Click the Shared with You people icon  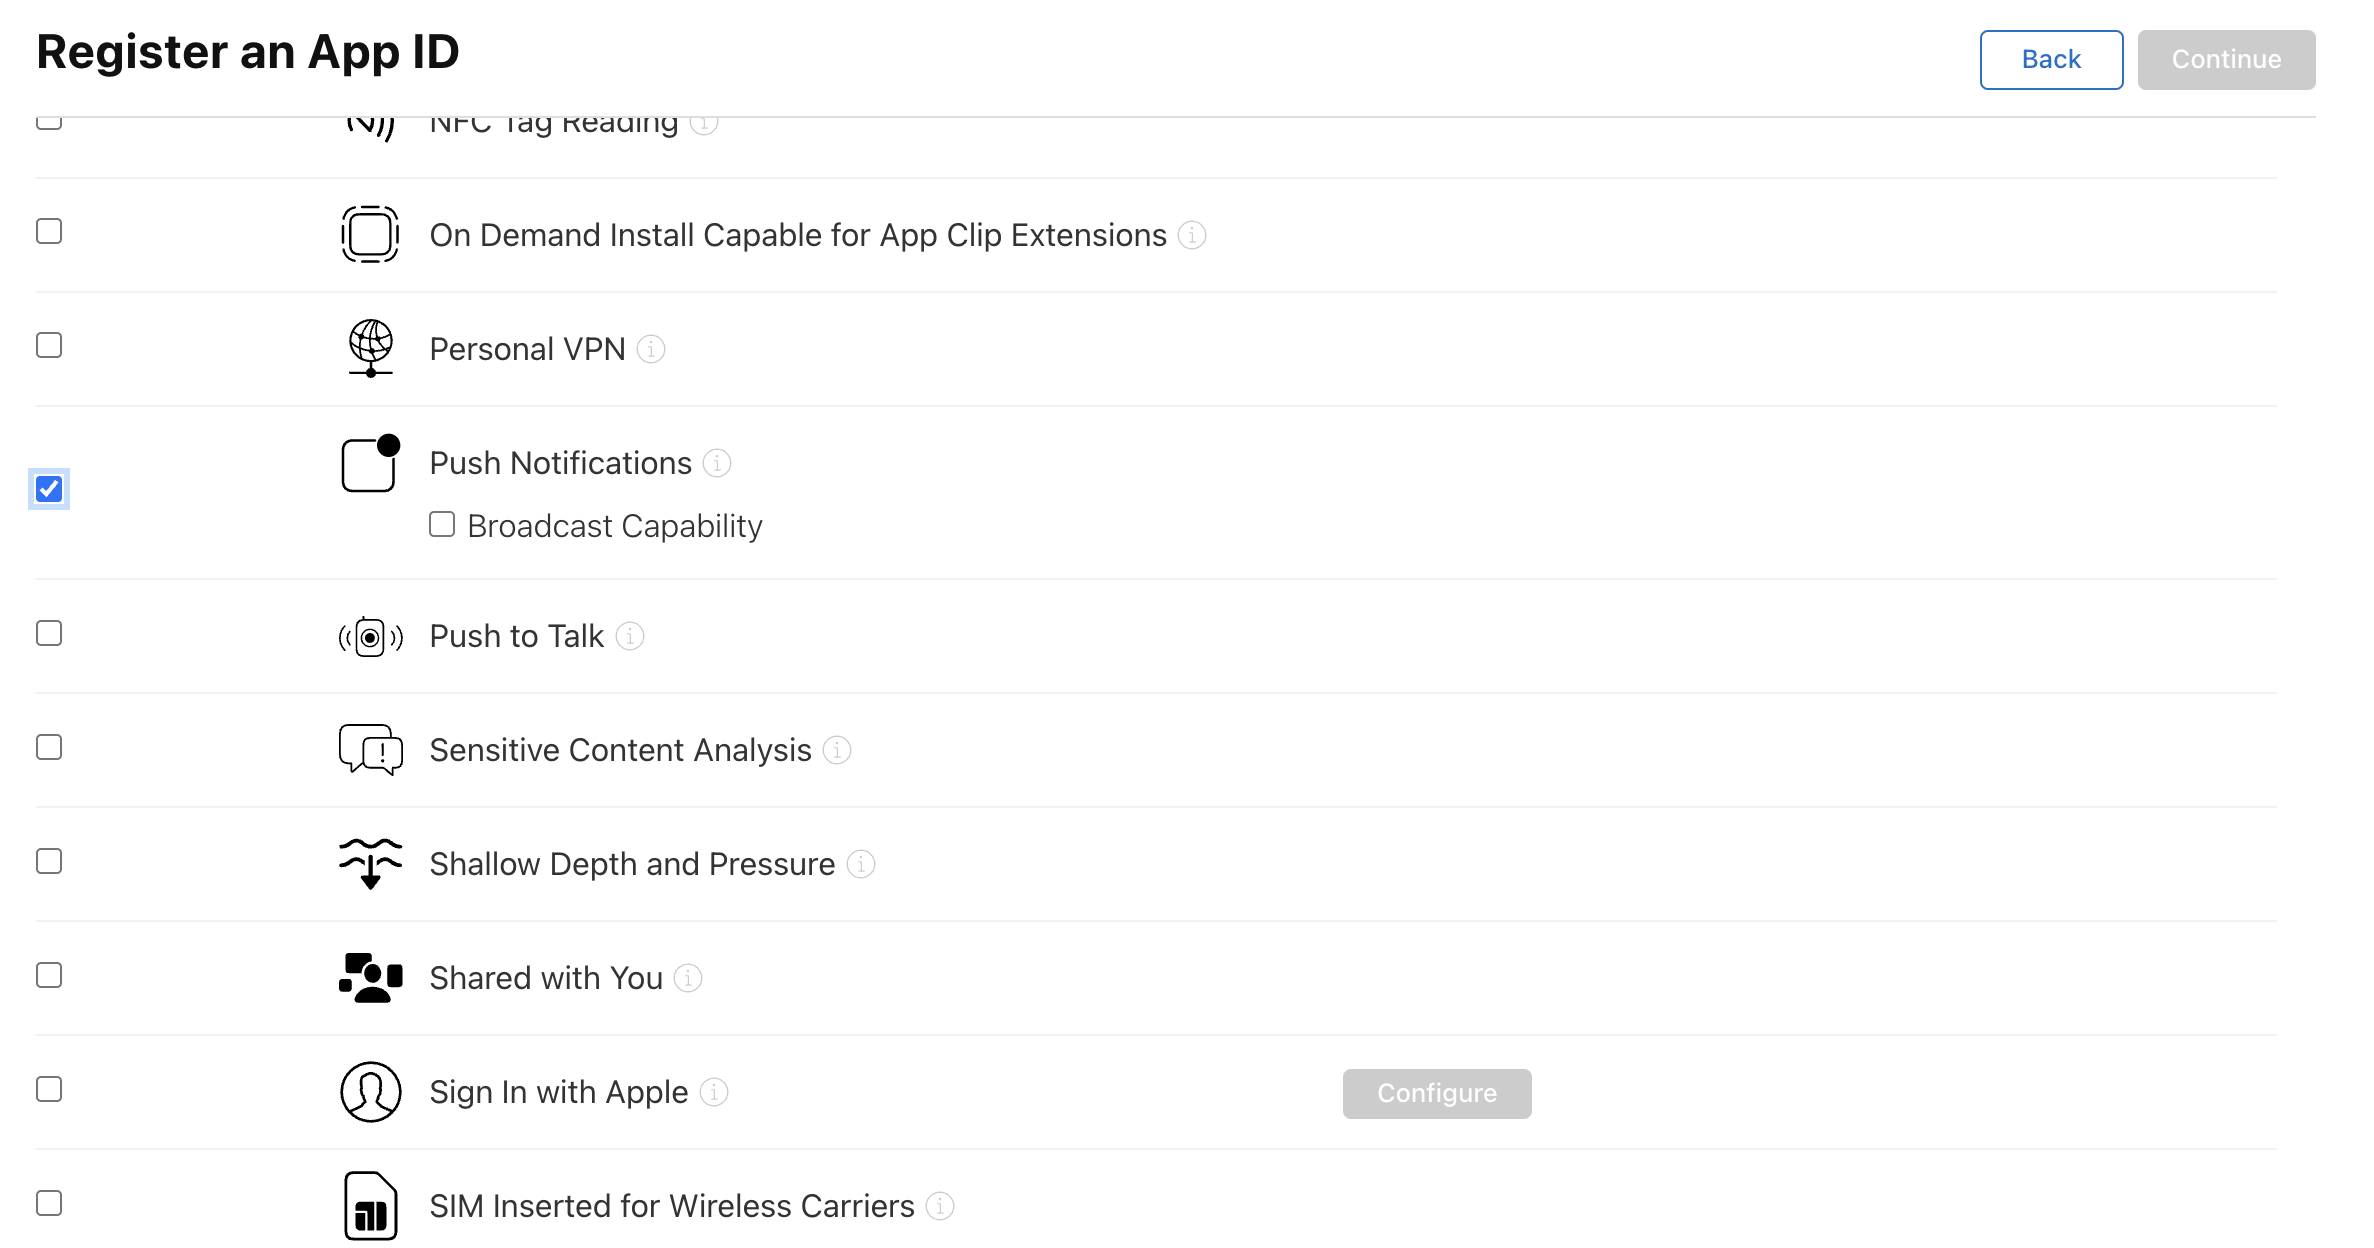coord(370,978)
